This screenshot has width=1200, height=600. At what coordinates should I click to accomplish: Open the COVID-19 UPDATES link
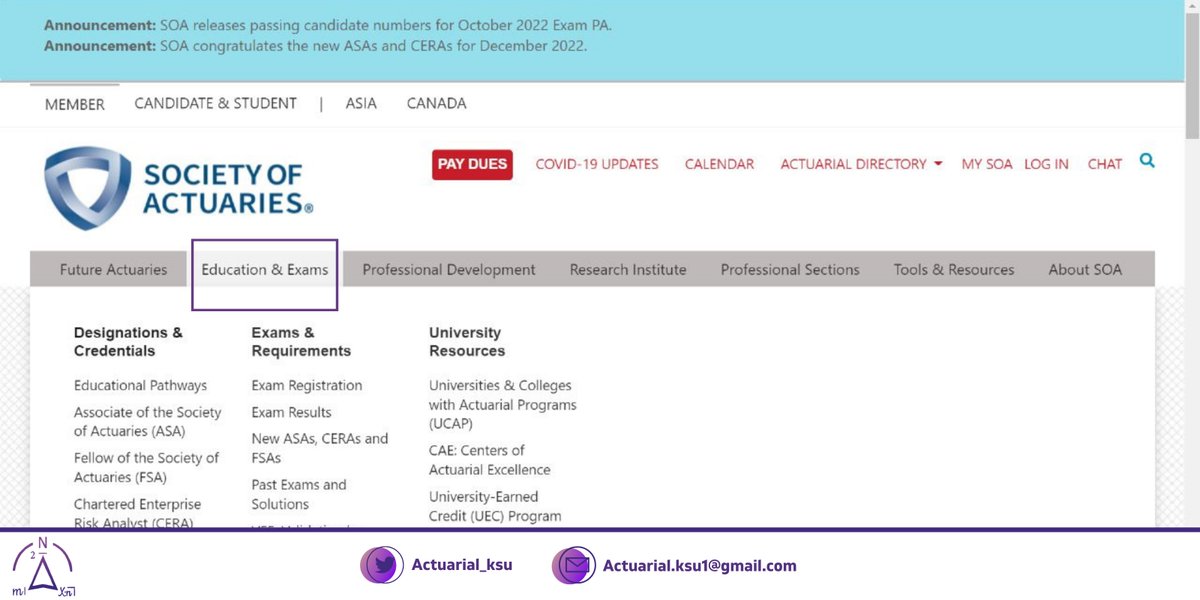[597, 164]
